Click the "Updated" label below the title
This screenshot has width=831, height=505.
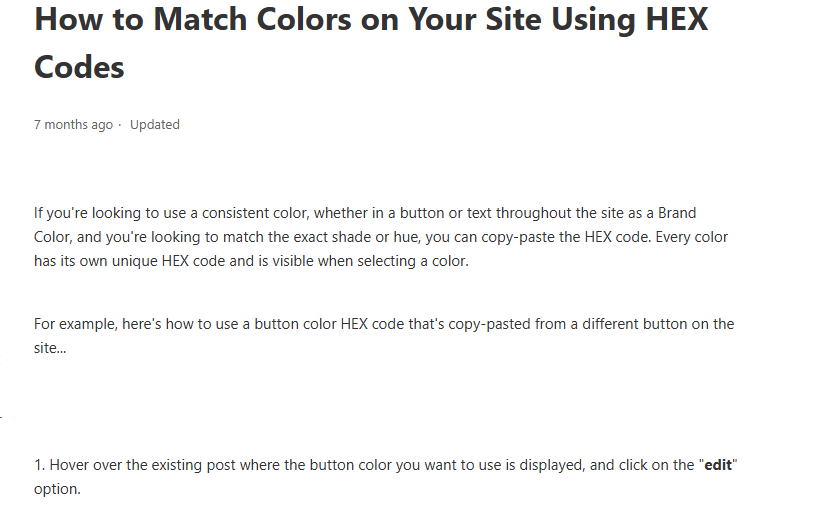tap(155, 125)
